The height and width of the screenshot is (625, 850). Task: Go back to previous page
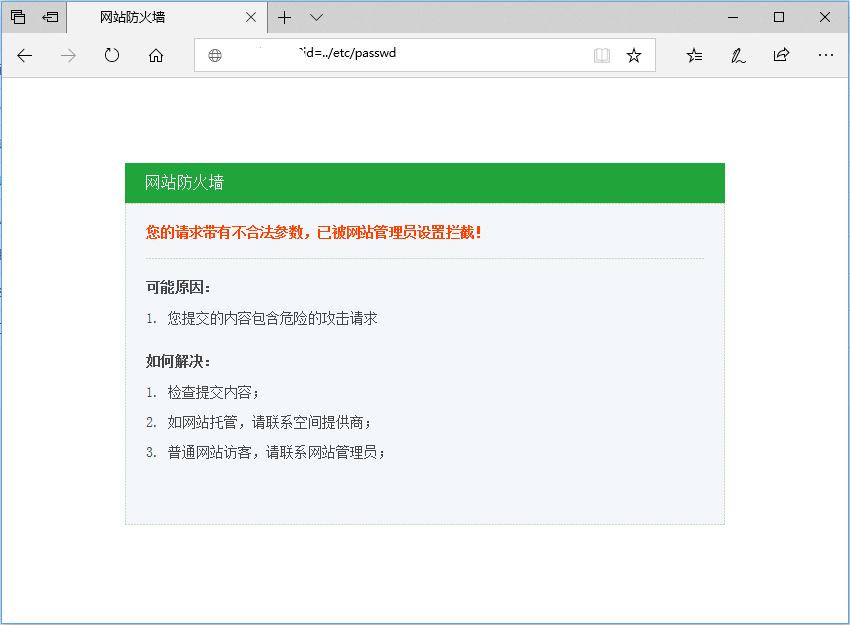24,55
